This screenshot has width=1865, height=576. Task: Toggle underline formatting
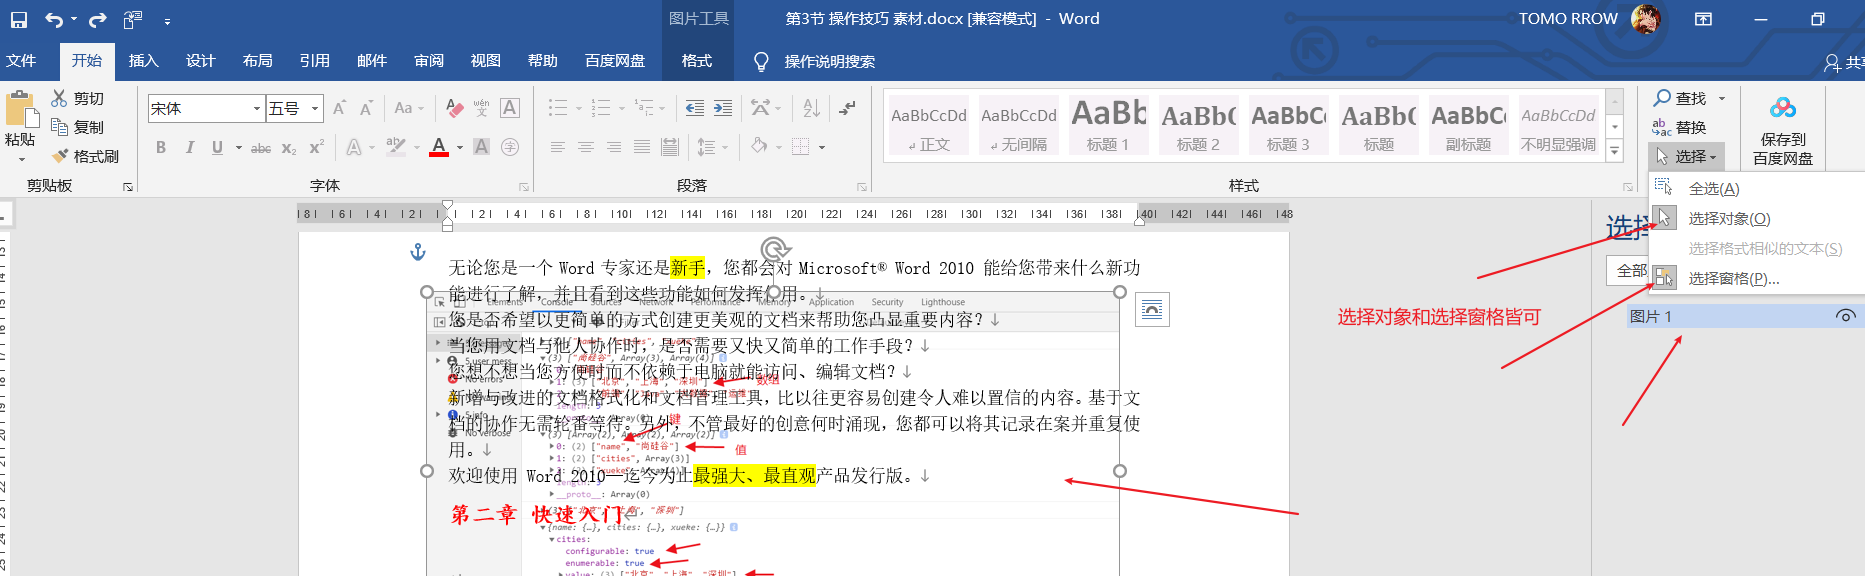coord(217,147)
